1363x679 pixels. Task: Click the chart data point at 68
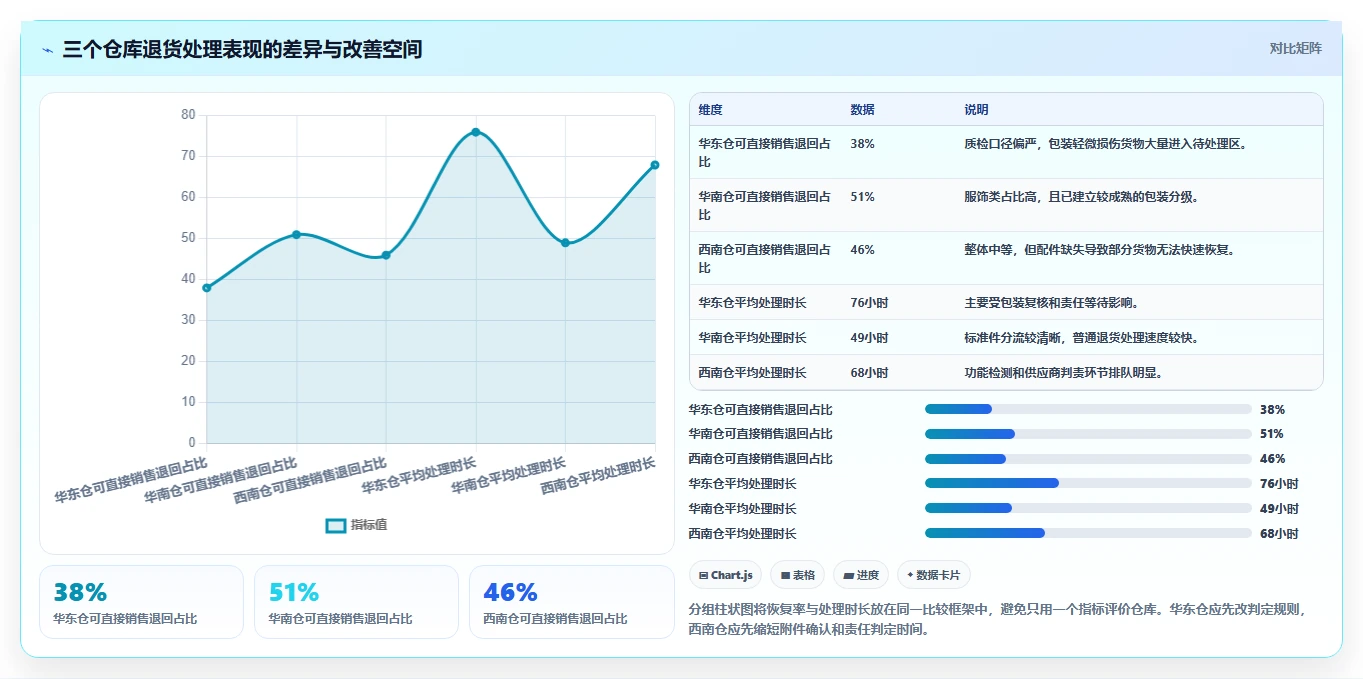click(x=655, y=165)
